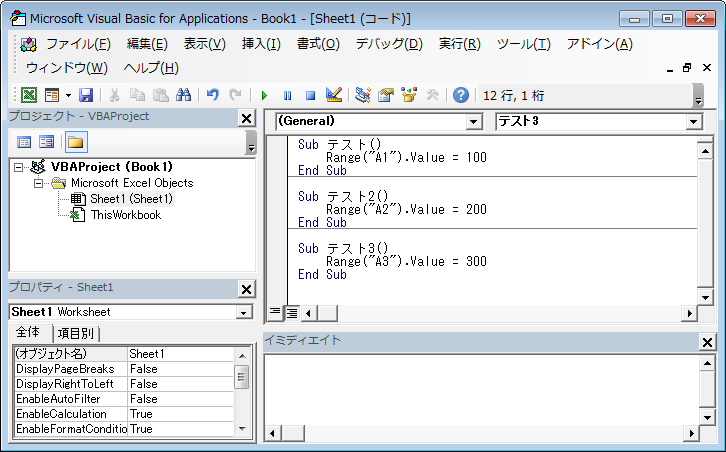Switch to the 全体 properties tab

(x=28, y=332)
